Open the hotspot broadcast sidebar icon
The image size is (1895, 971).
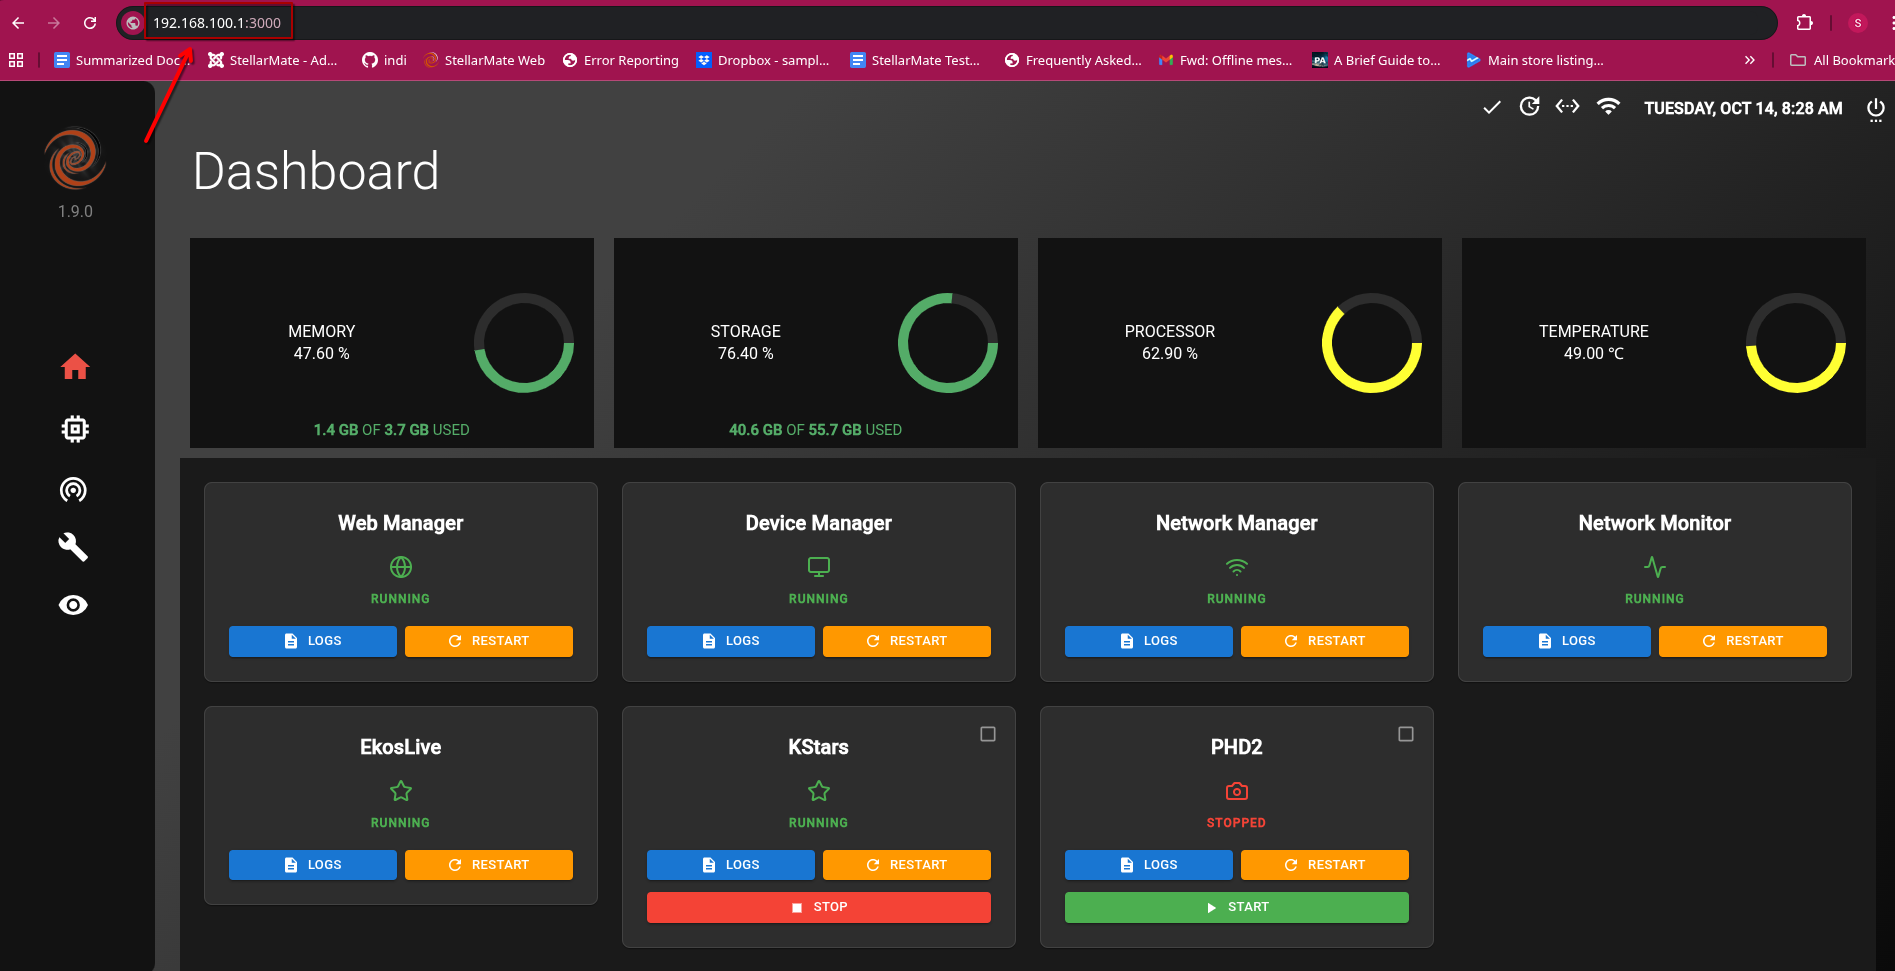point(73,489)
